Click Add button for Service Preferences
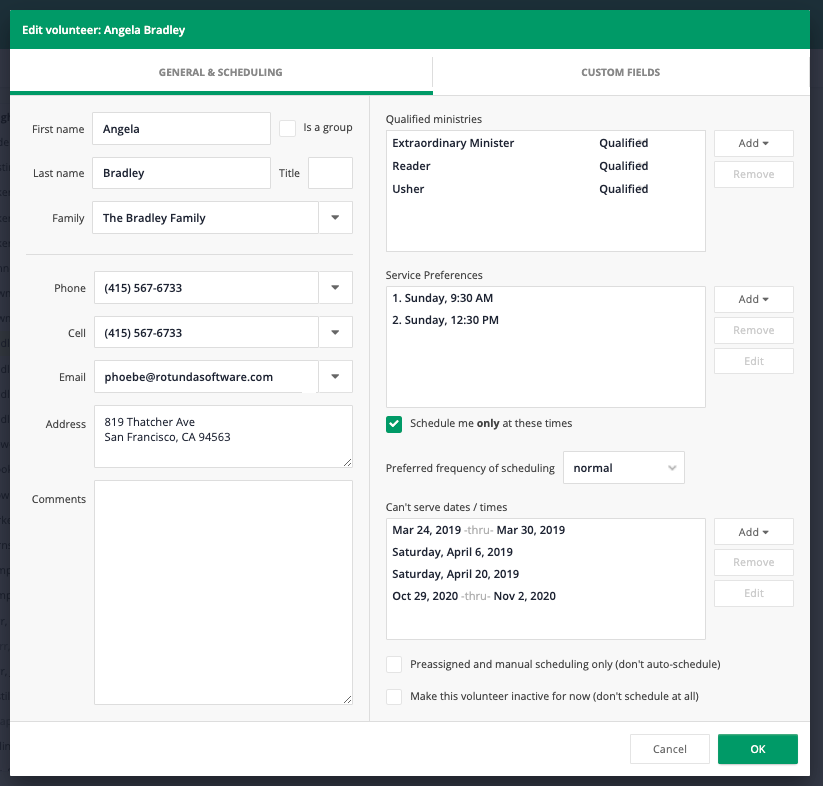The image size is (823, 786). pyautogui.click(x=753, y=299)
